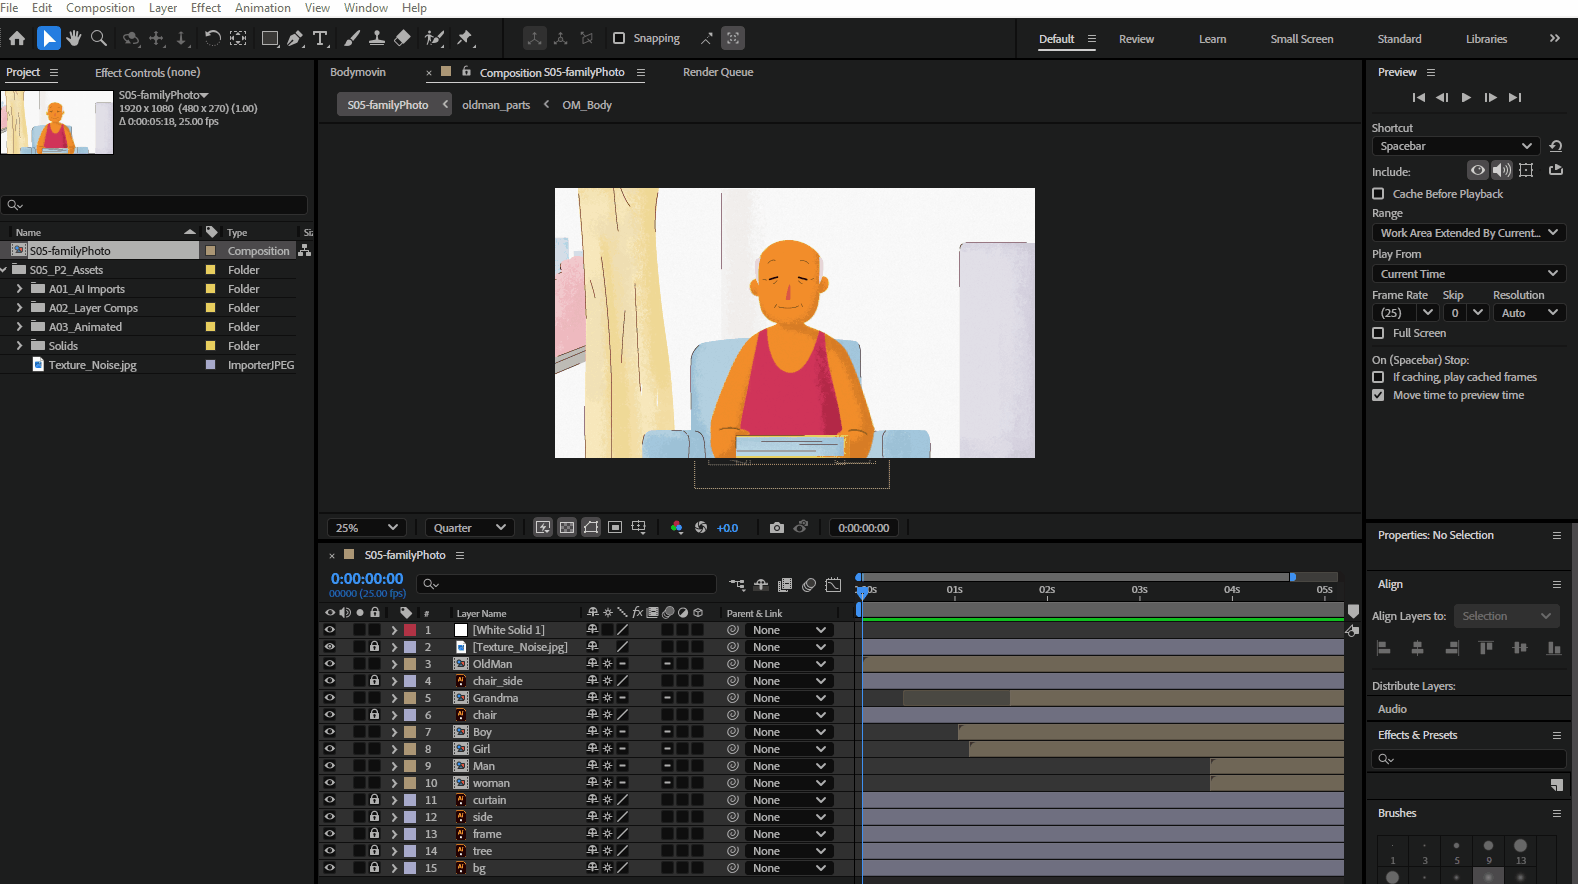Reset exposure icon in viewer
The width and height of the screenshot is (1578, 884).
click(x=701, y=527)
